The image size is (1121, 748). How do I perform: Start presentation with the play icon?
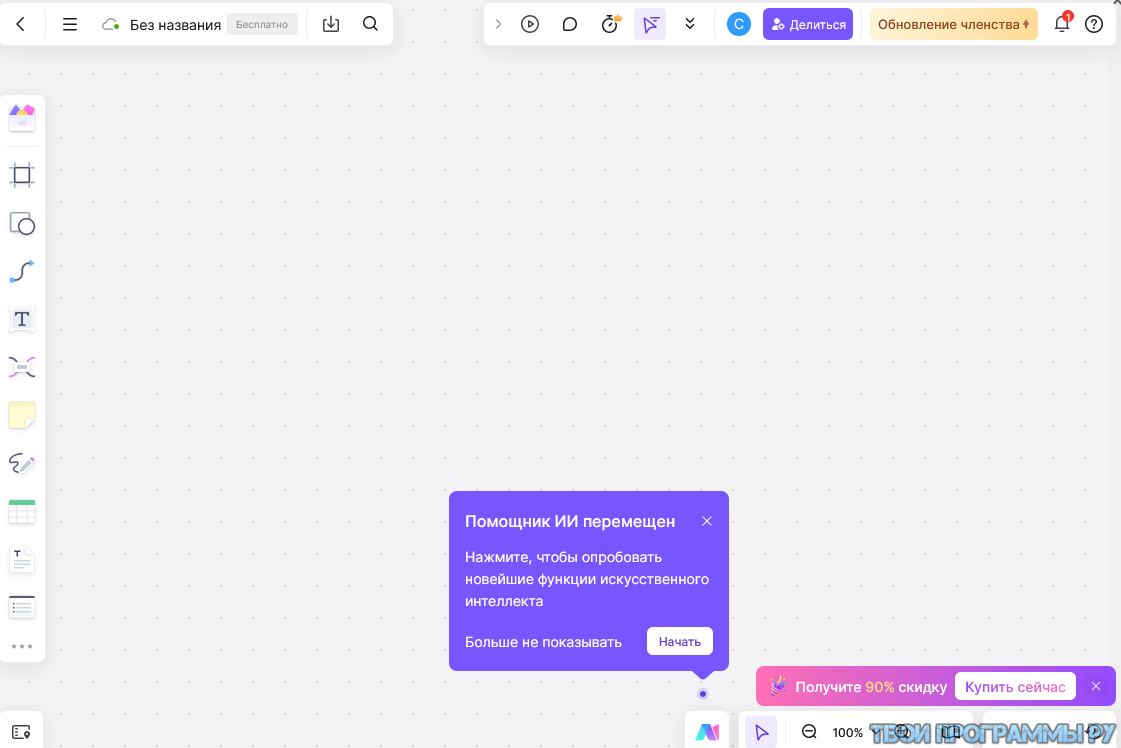(x=530, y=24)
